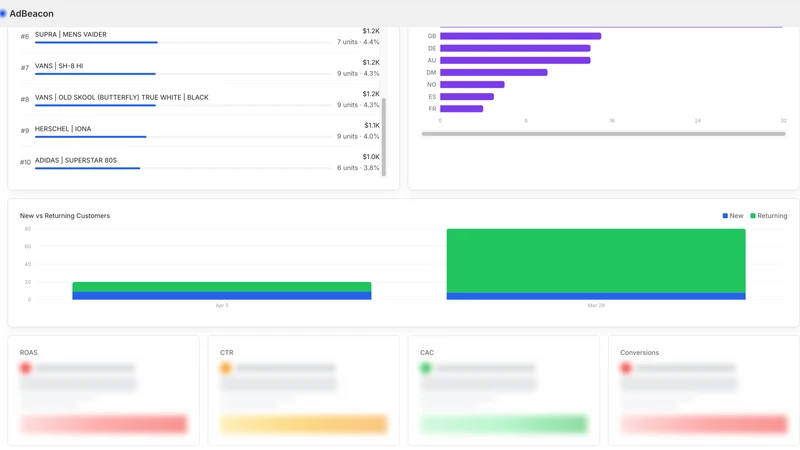
Task: Click the top products vertical scrollbar
Action: click(x=384, y=137)
